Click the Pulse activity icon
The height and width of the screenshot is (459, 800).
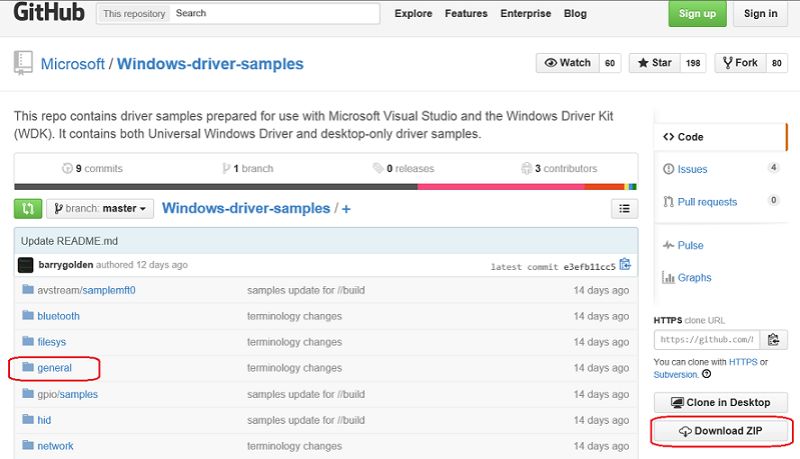click(668, 245)
